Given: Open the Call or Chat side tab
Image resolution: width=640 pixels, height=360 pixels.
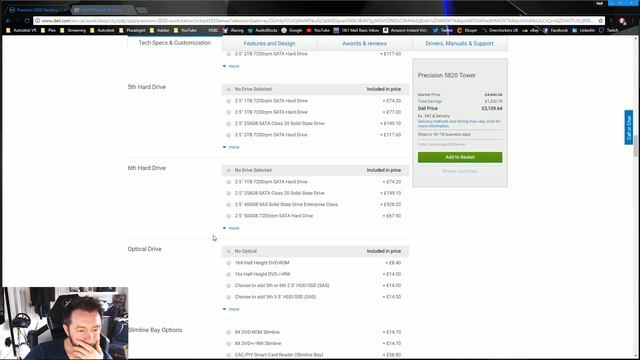Looking at the screenshot, I should click(629, 127).
